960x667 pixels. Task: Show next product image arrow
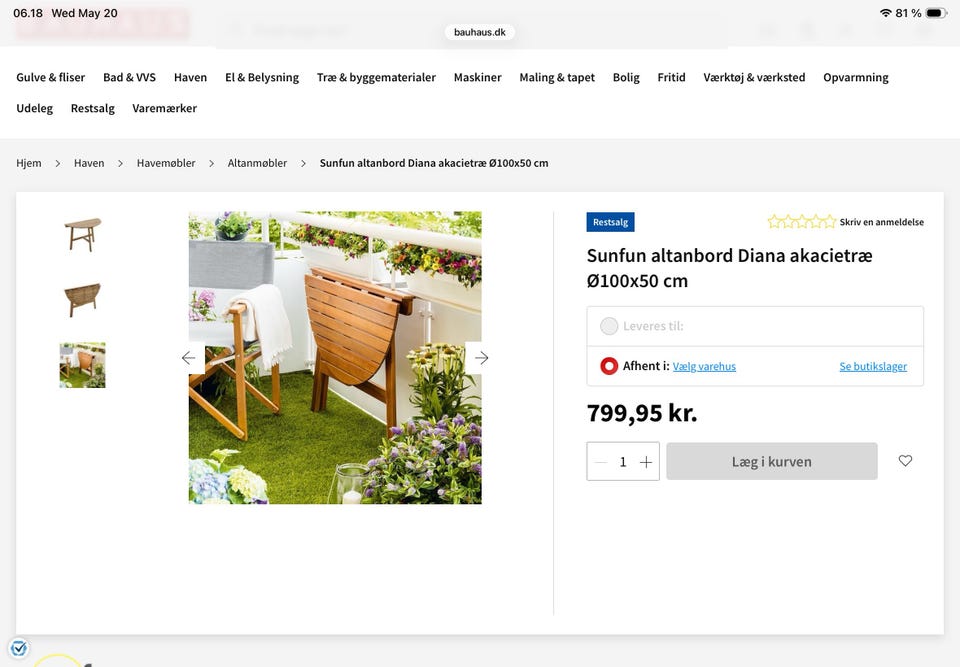click(x=482, y=358)
